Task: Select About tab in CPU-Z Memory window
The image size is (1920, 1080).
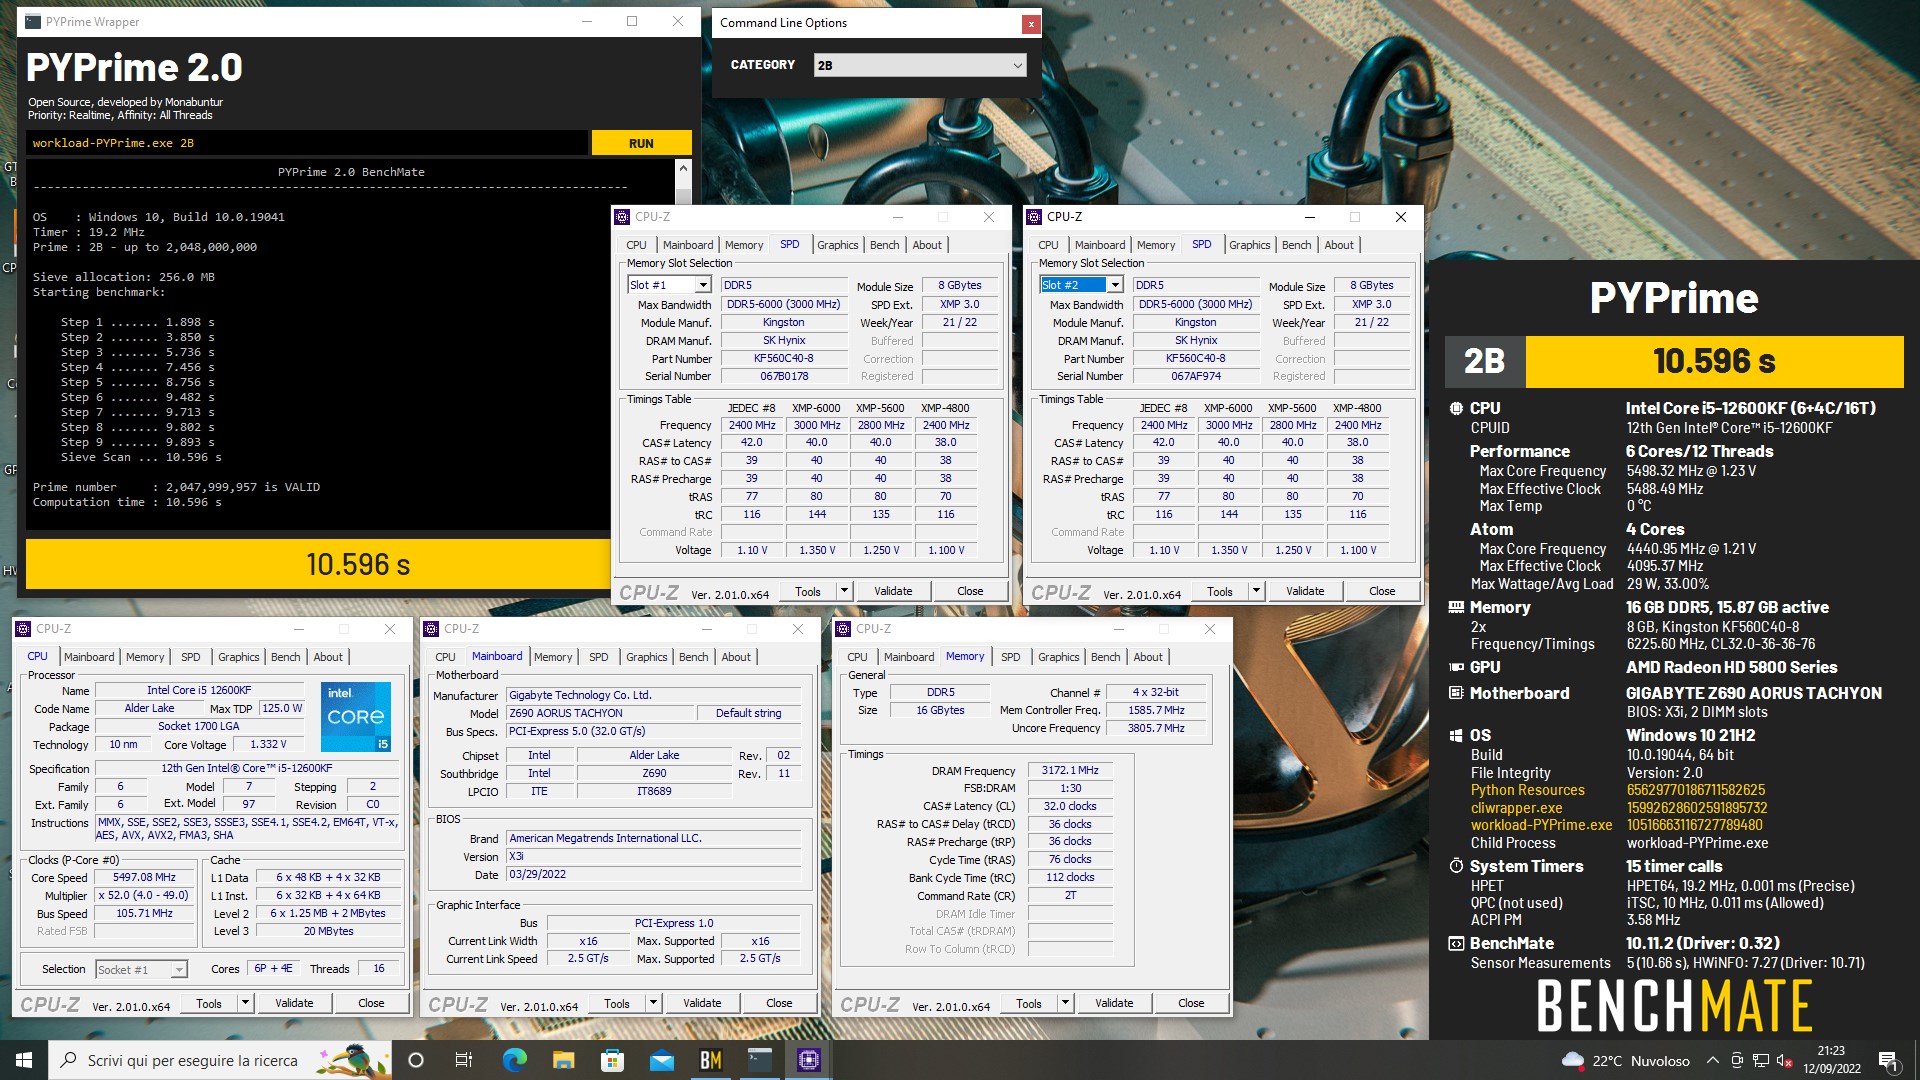Action: click(x=1148, y=657)
